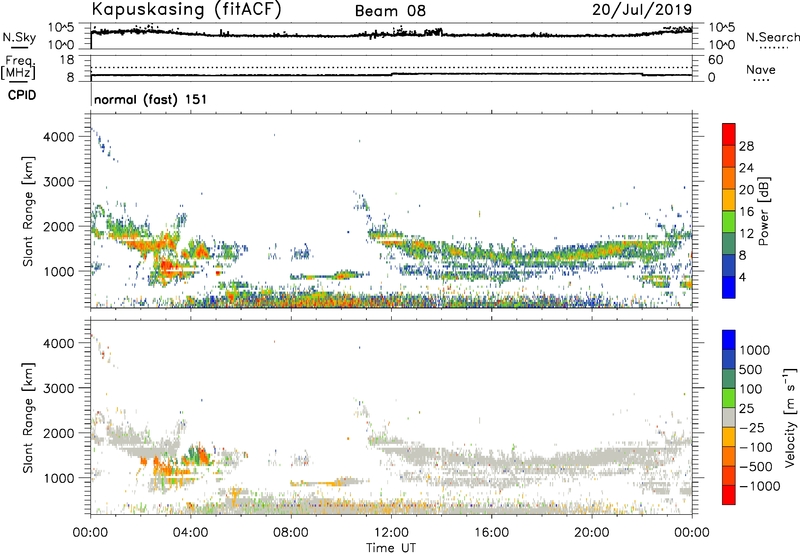Select the Freq. [MHz] axis label

(19, 69)
